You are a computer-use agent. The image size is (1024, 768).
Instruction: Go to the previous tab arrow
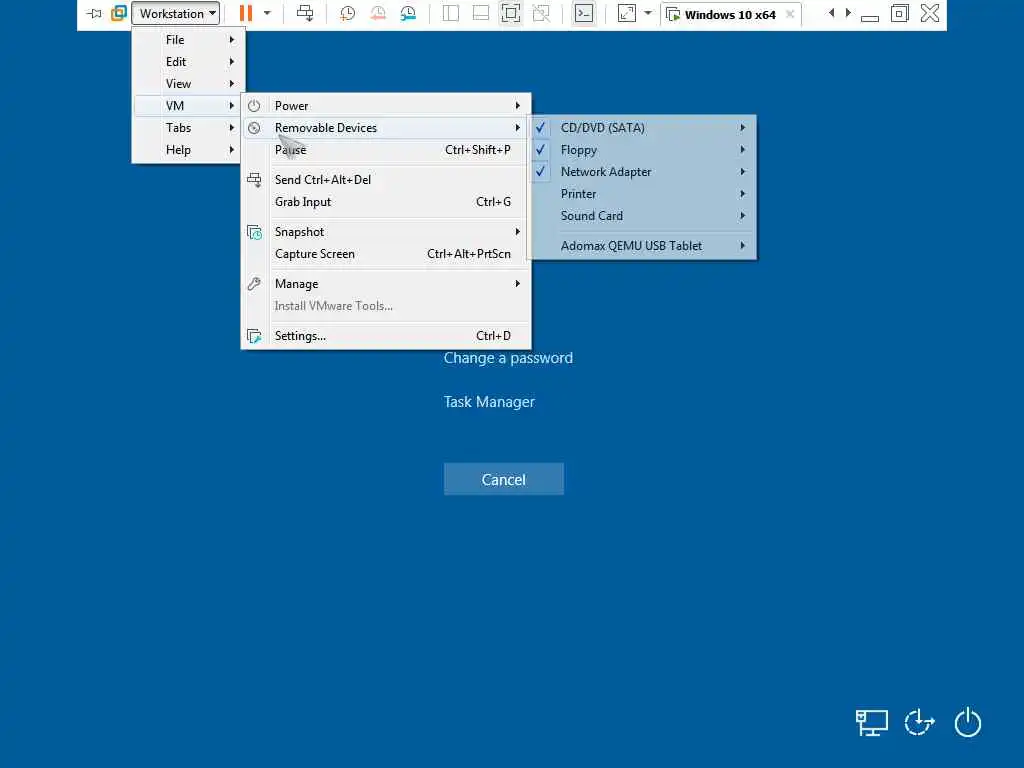pos(831,13)
